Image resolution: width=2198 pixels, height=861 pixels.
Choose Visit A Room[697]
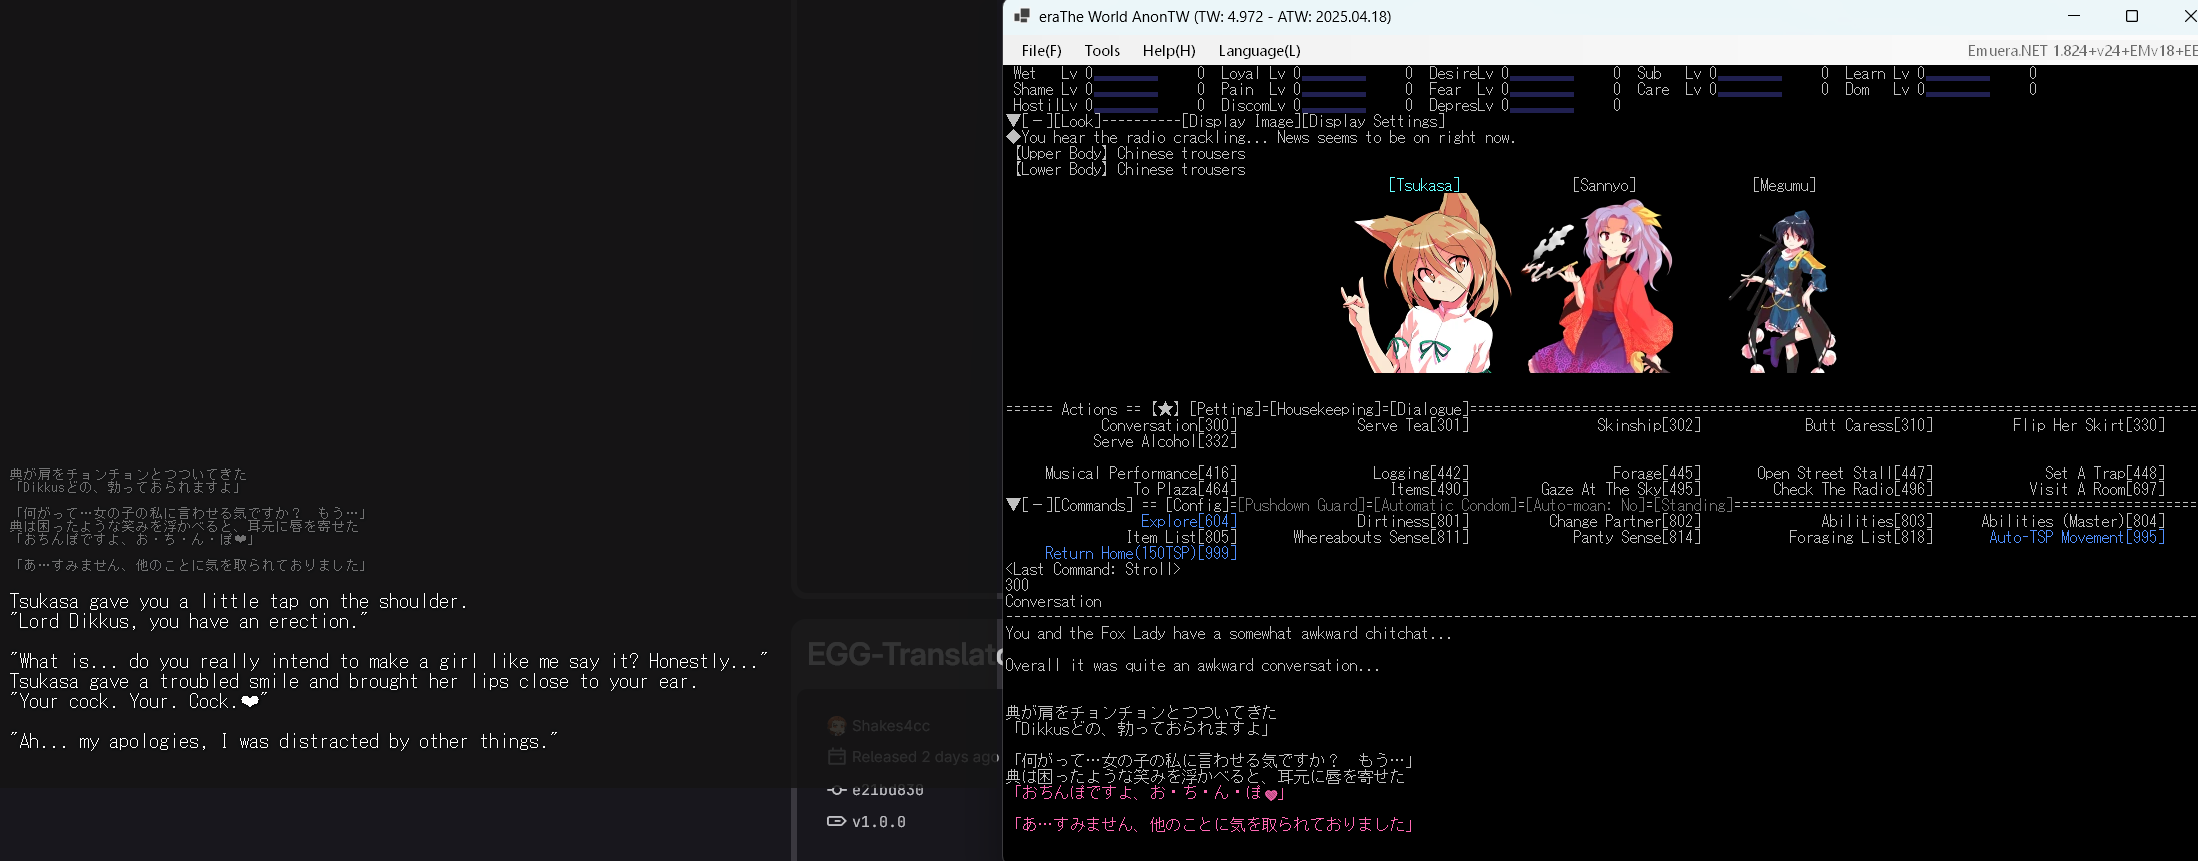(2097, 490)
